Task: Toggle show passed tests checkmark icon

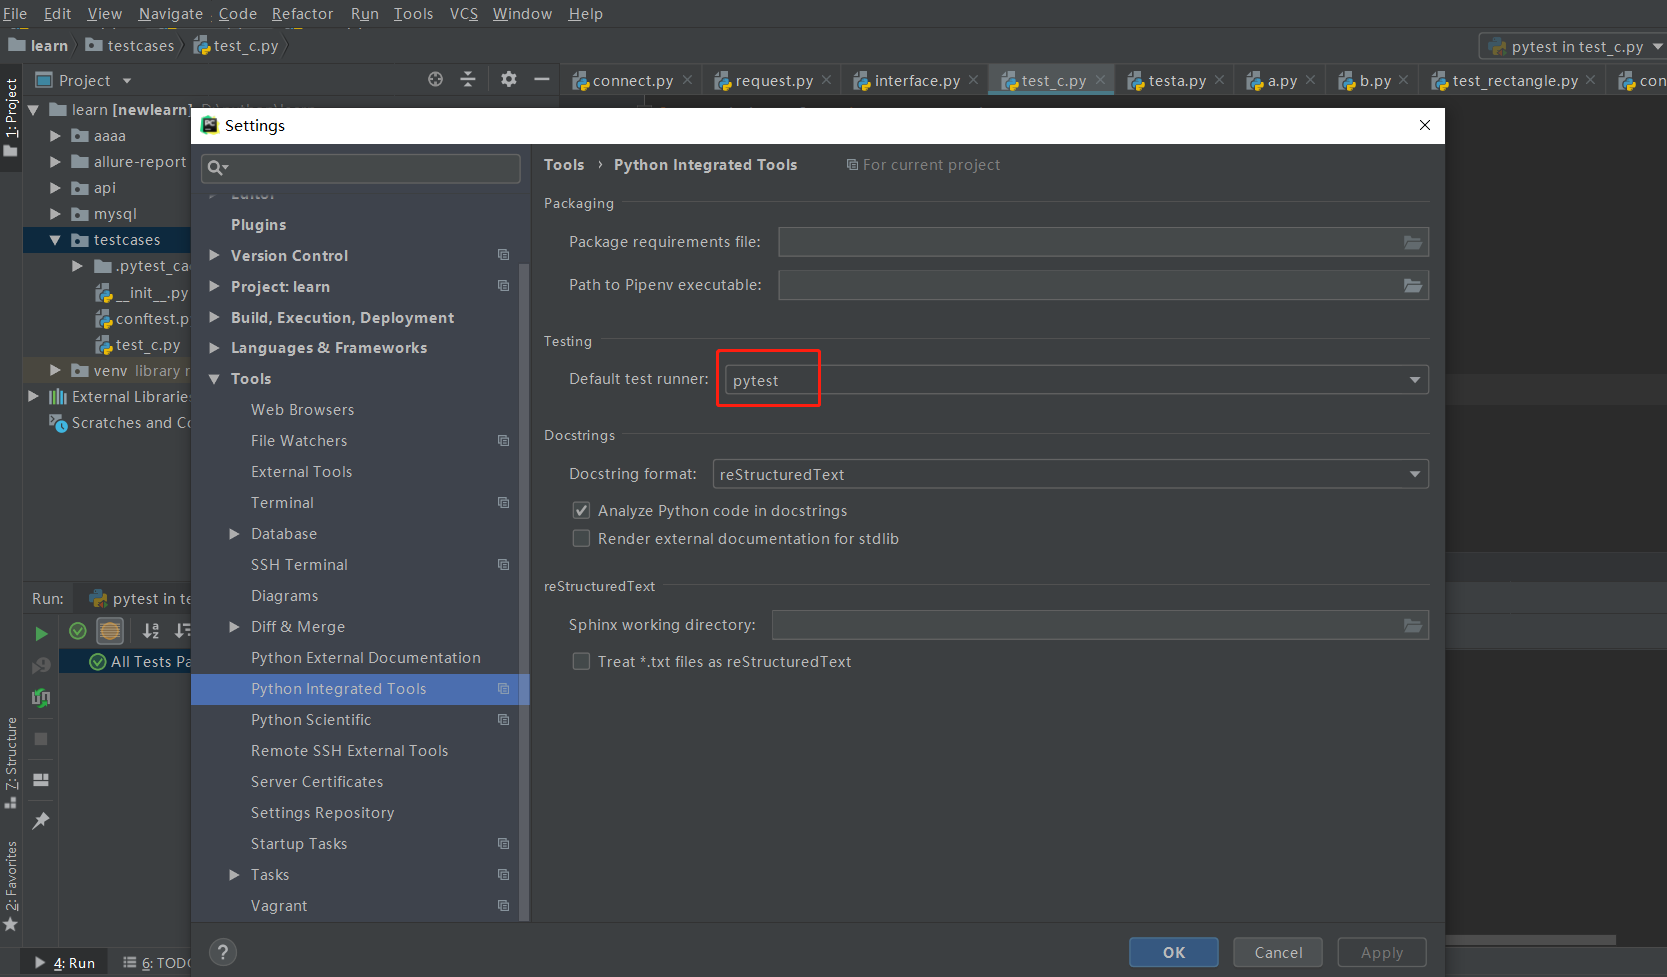Action: [78, 630]
